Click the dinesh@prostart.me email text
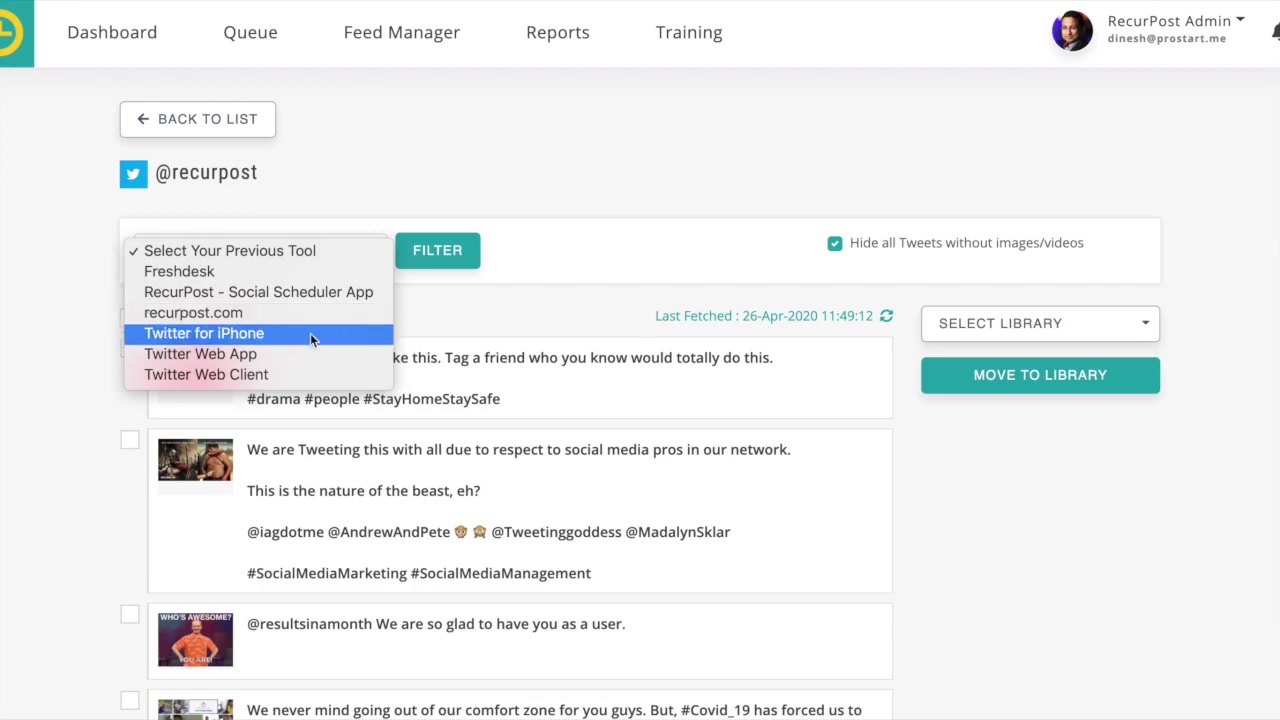The width and height of the screenshot is (1280, 720). pos(1166,39)
